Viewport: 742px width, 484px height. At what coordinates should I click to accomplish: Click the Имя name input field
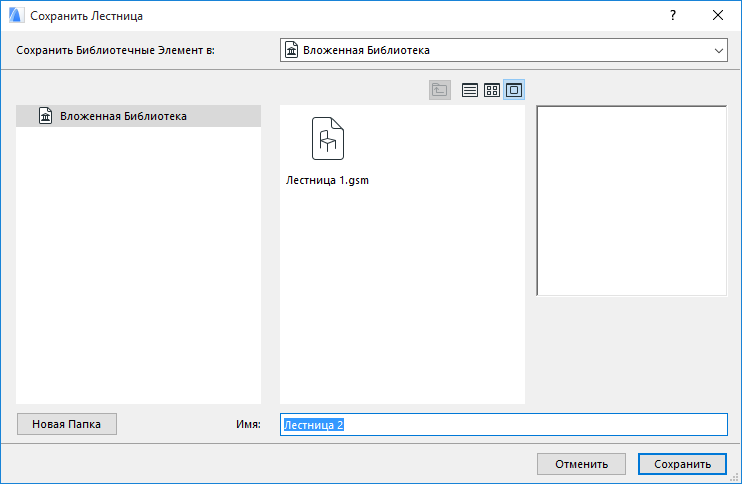click(504, 424)
